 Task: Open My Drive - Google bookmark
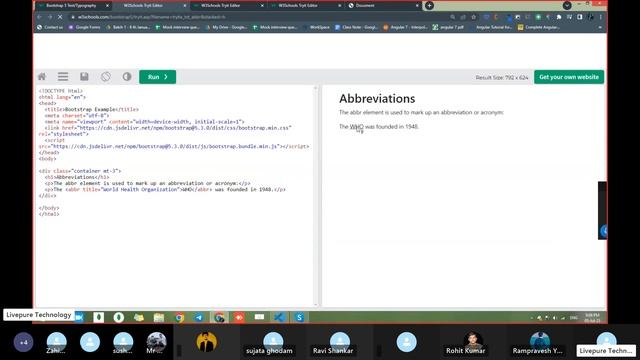227,27
